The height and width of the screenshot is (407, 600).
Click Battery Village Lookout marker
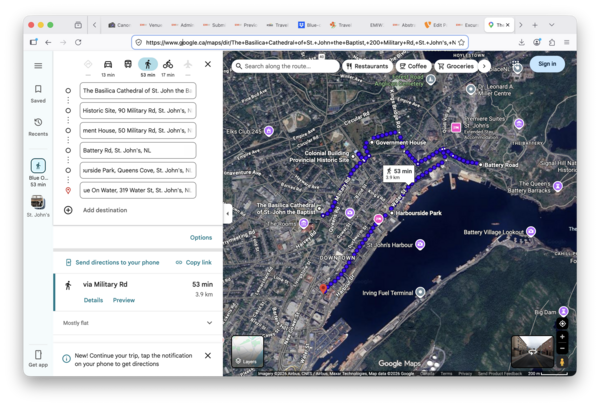[x=531, y=231]
